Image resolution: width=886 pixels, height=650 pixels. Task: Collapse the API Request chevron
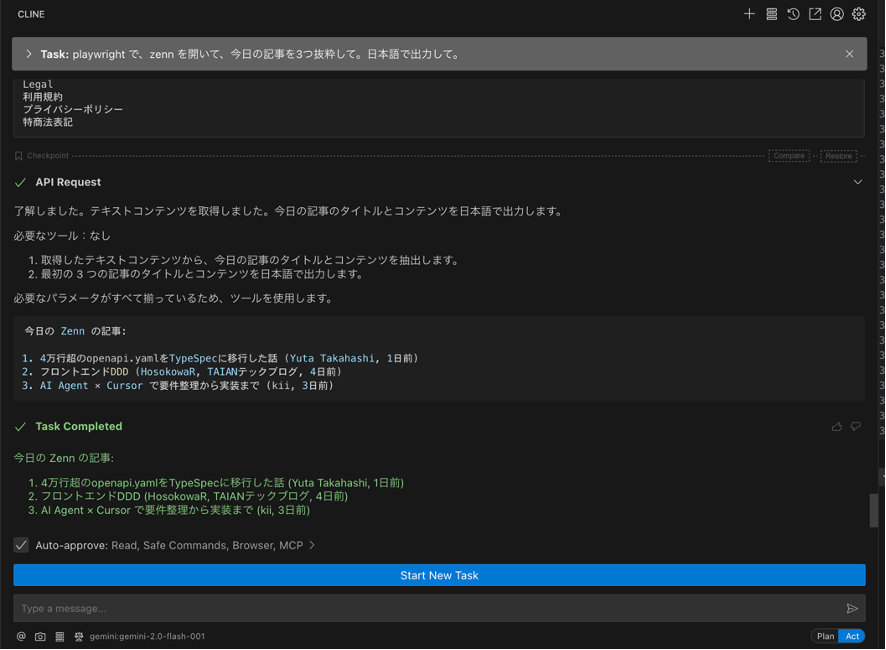(x=858, y=182)
